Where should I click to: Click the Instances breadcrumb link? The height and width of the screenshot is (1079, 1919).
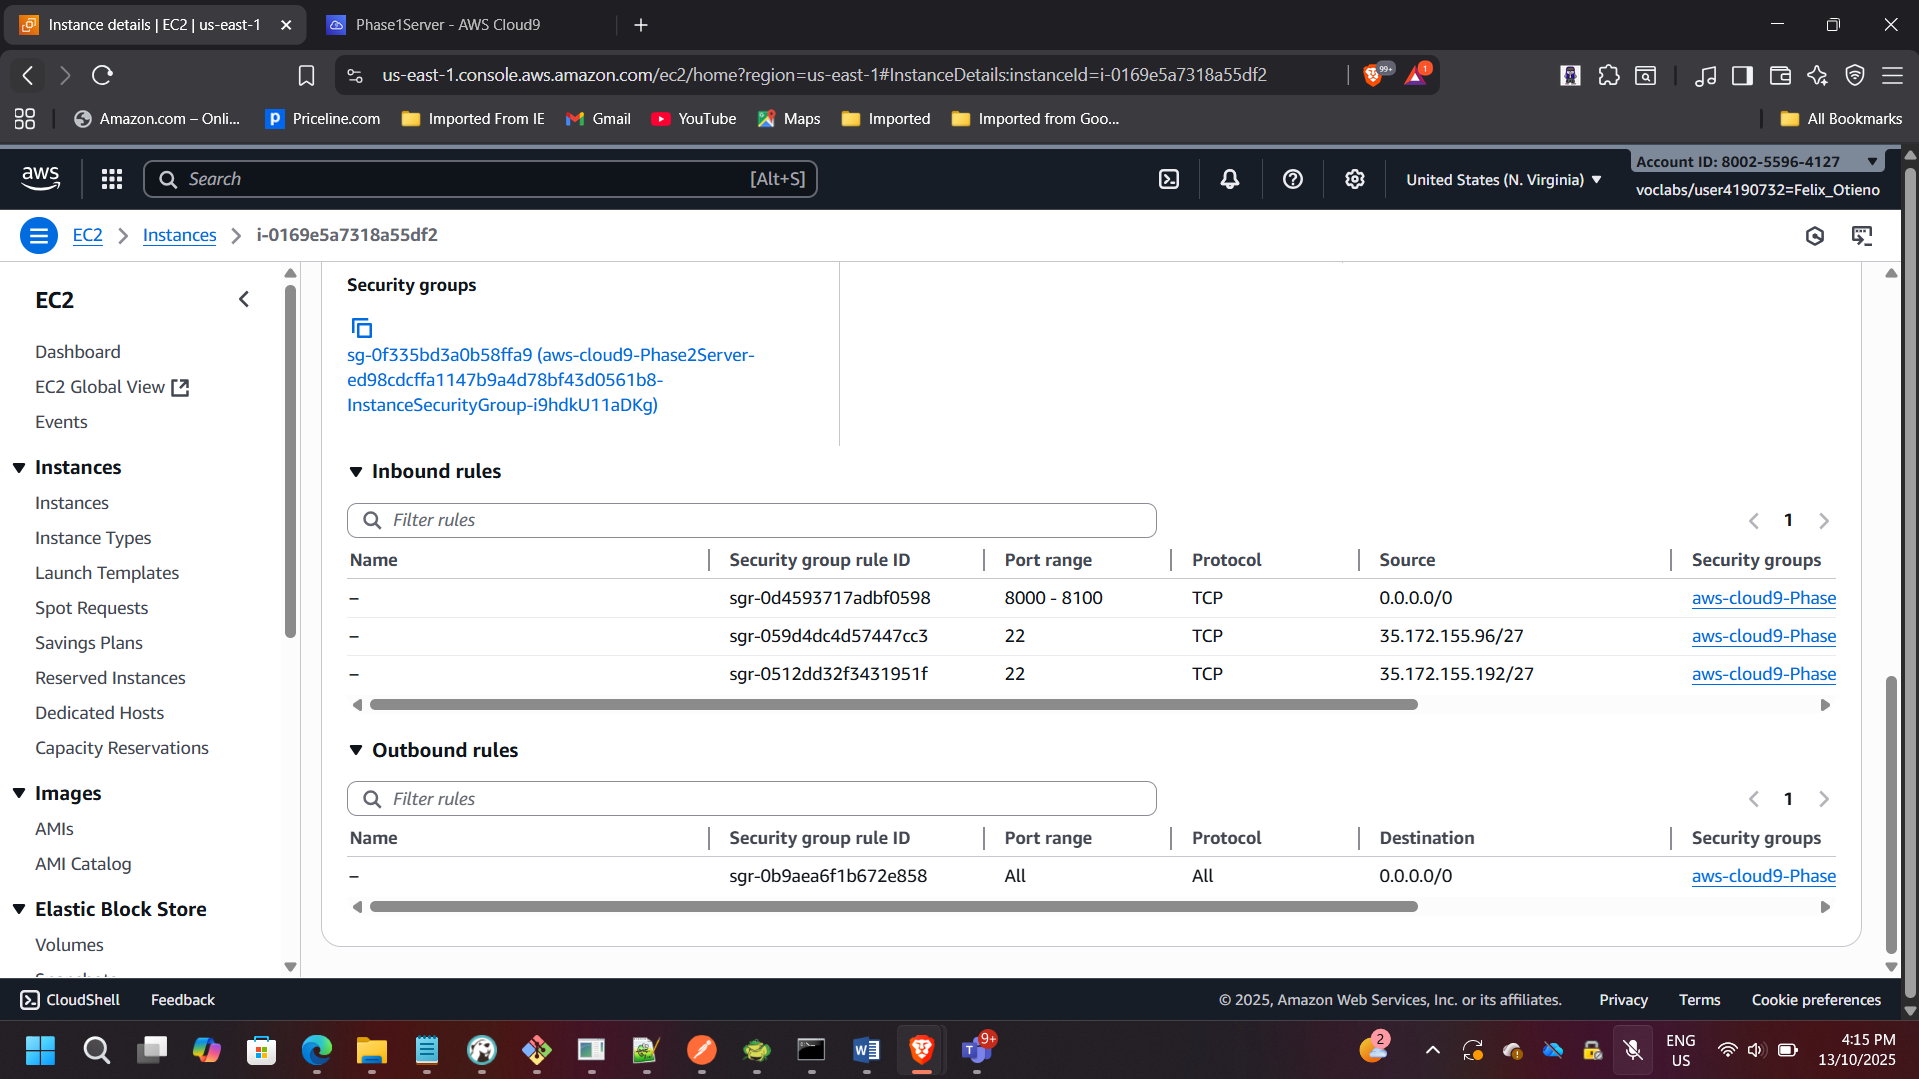179,235
